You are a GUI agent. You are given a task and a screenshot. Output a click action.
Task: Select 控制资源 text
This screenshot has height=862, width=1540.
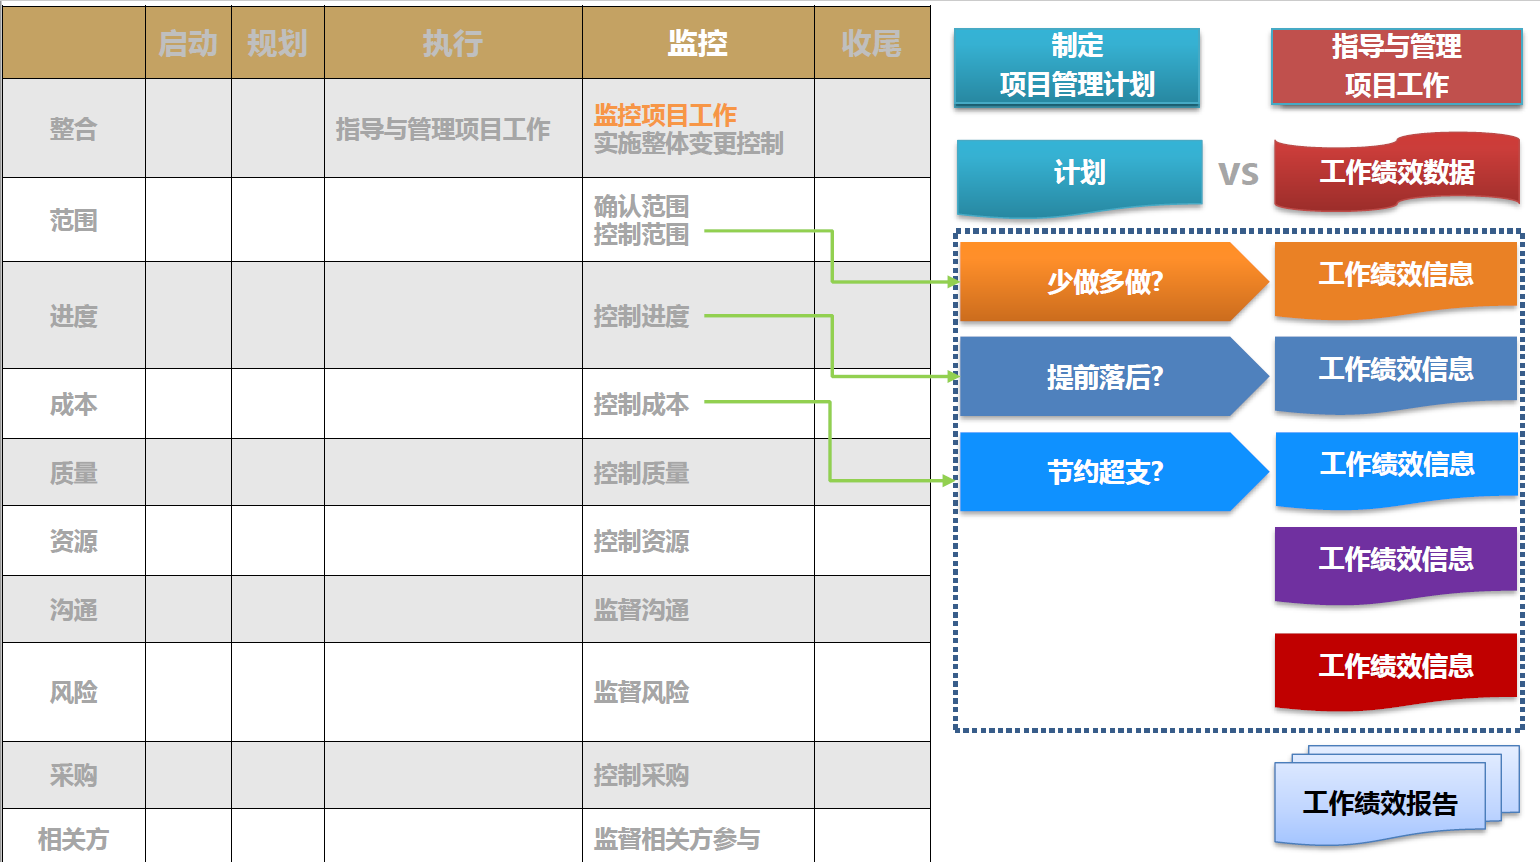[x=641, y=541]
